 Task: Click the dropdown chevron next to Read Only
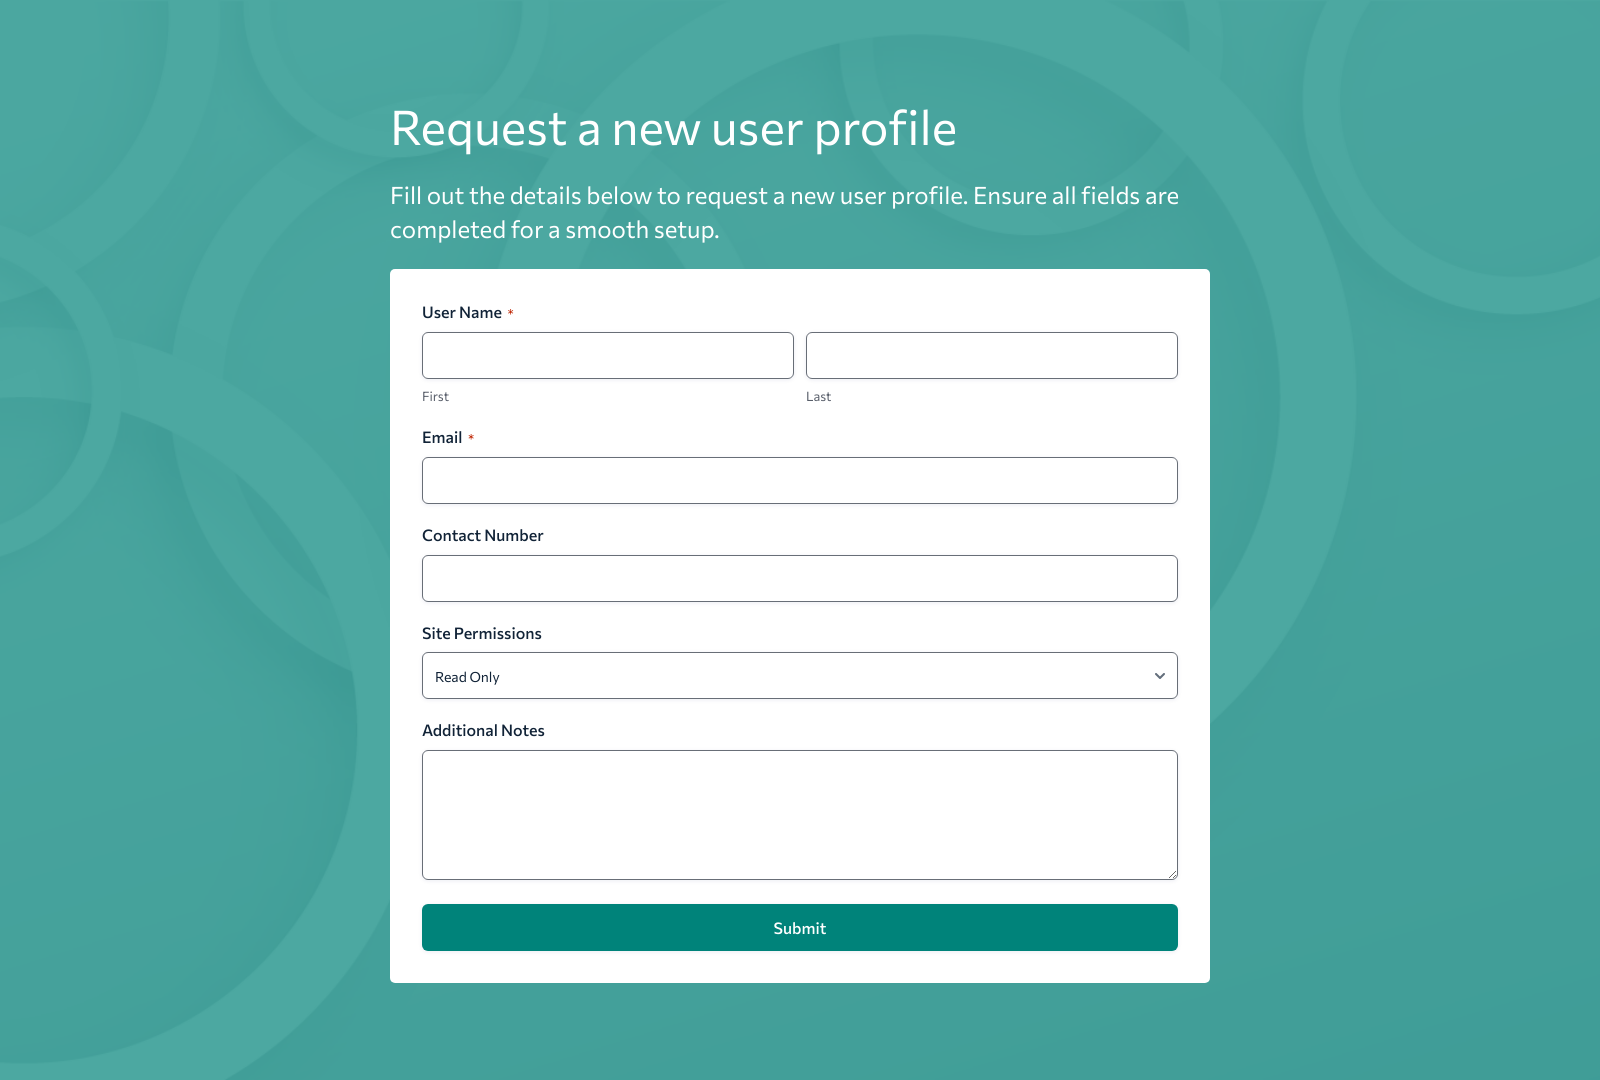pyautogui.click(x=1160, y=675)
